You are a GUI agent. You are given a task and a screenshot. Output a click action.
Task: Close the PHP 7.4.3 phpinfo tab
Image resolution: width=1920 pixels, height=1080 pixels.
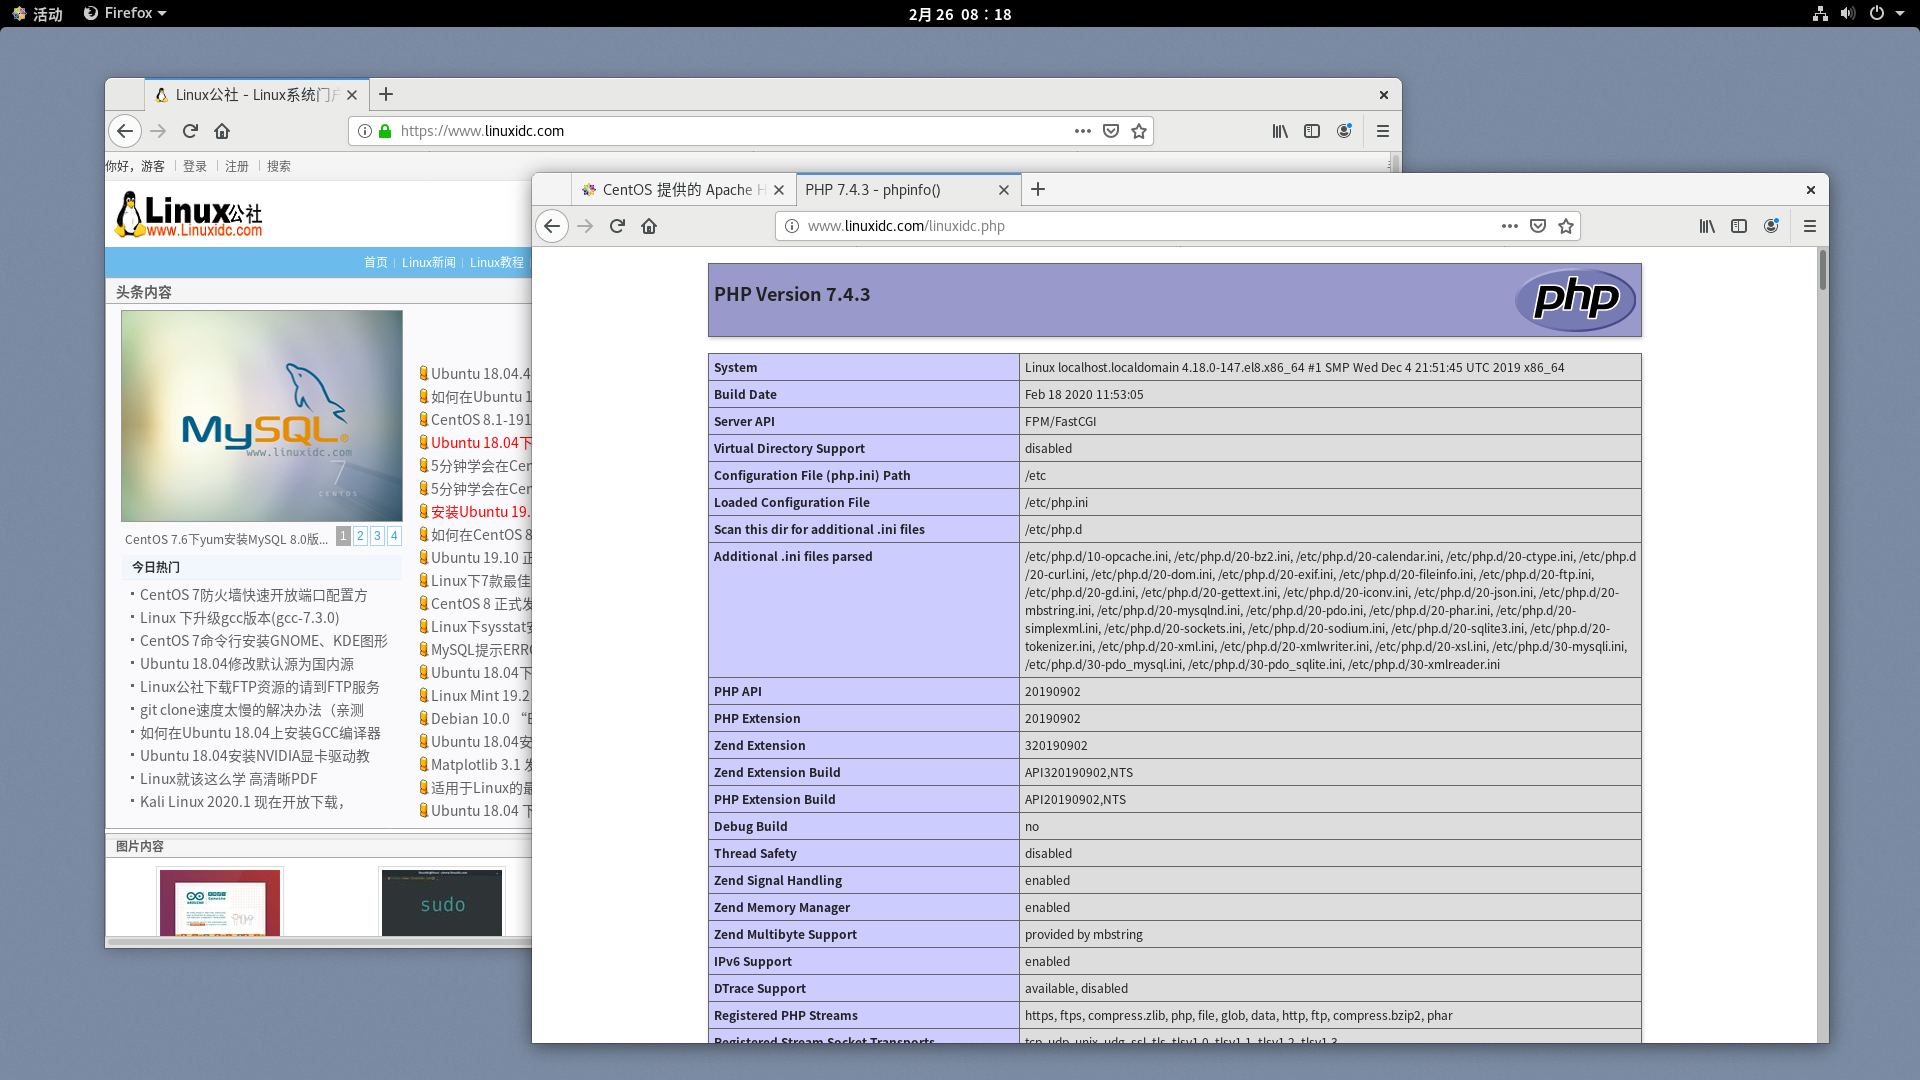[1004, 190]
